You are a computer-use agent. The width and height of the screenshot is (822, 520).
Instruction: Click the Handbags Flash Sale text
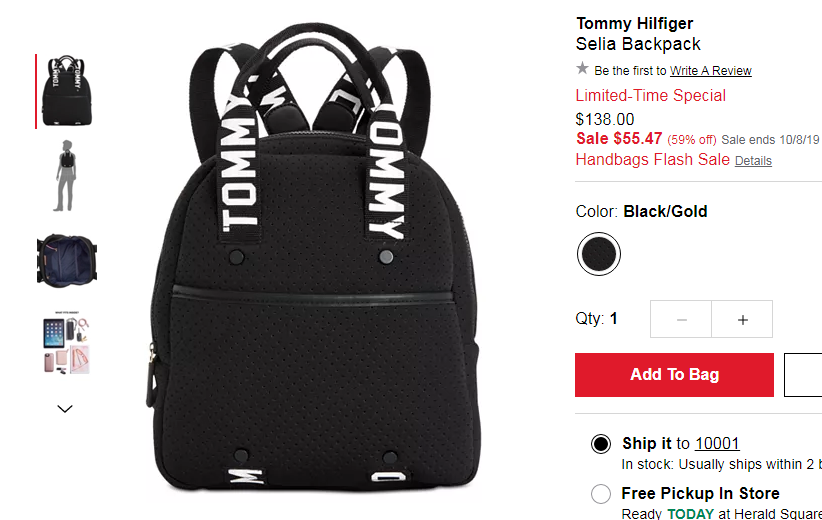pos(653,159)
